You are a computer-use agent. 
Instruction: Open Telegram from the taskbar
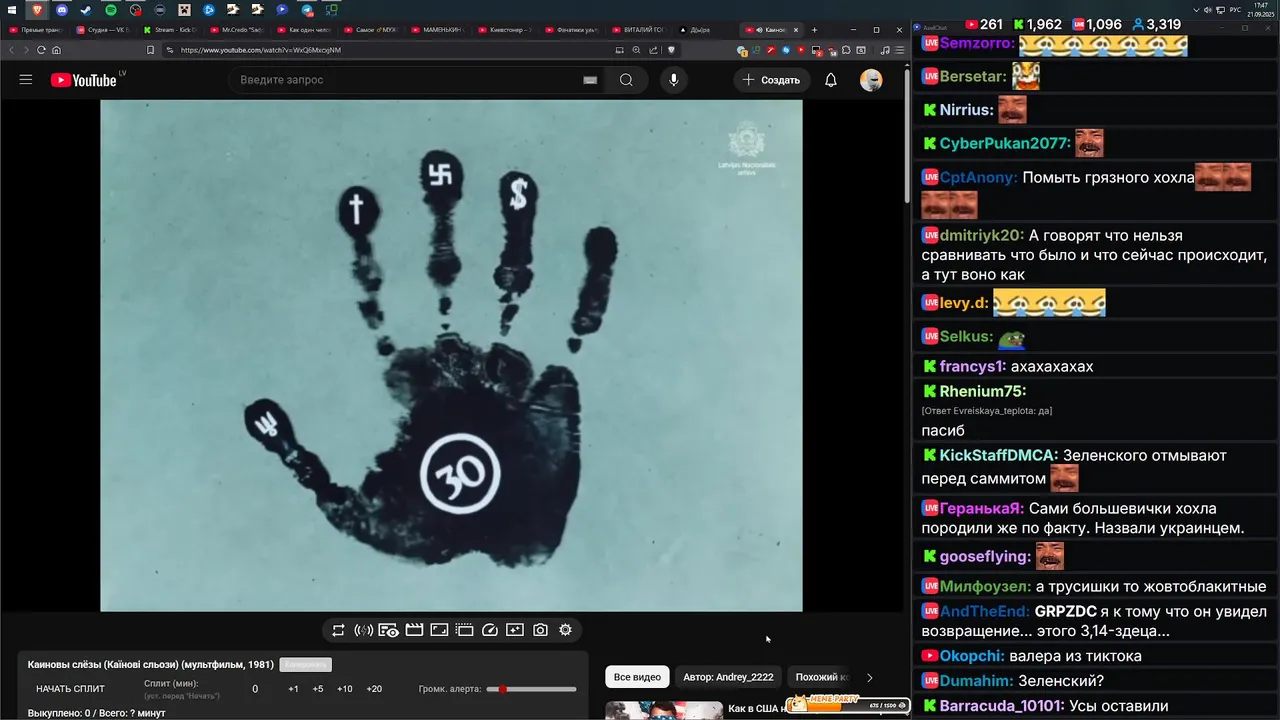(x=307, y=10)
